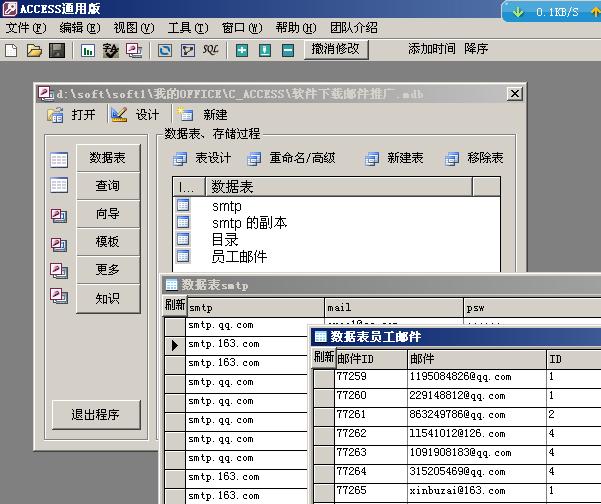
Task: Save using the floppy disk toolbar icon
Action: (57, 50)
